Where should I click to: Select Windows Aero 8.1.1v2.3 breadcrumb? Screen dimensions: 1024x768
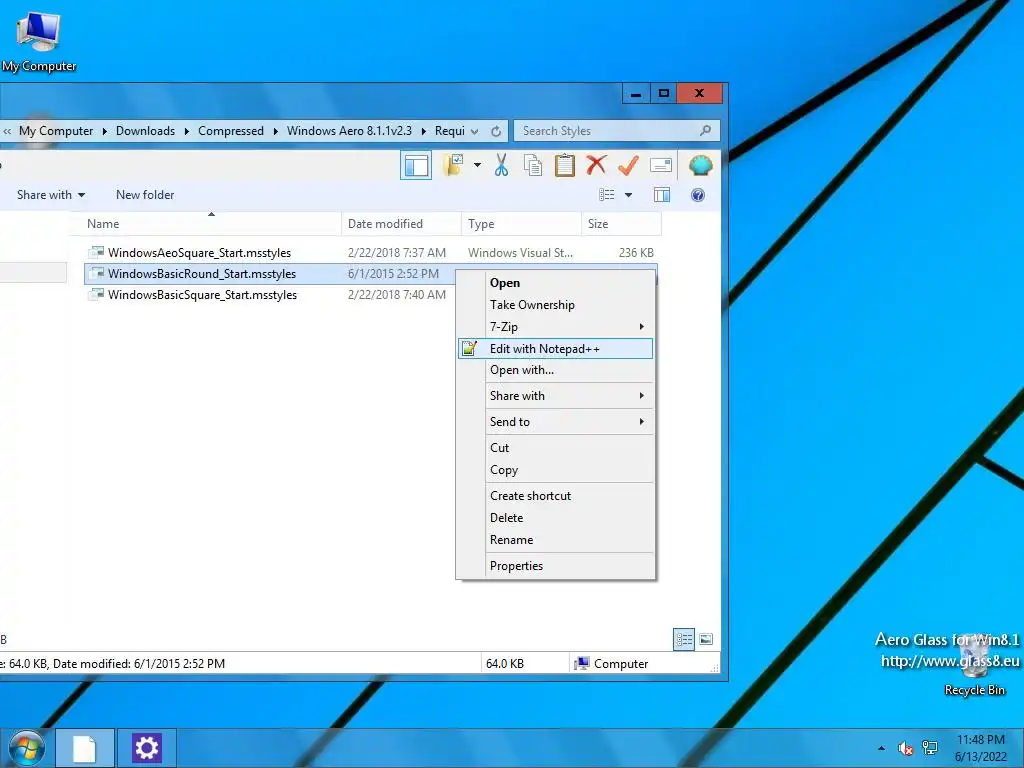click(349, 131)
